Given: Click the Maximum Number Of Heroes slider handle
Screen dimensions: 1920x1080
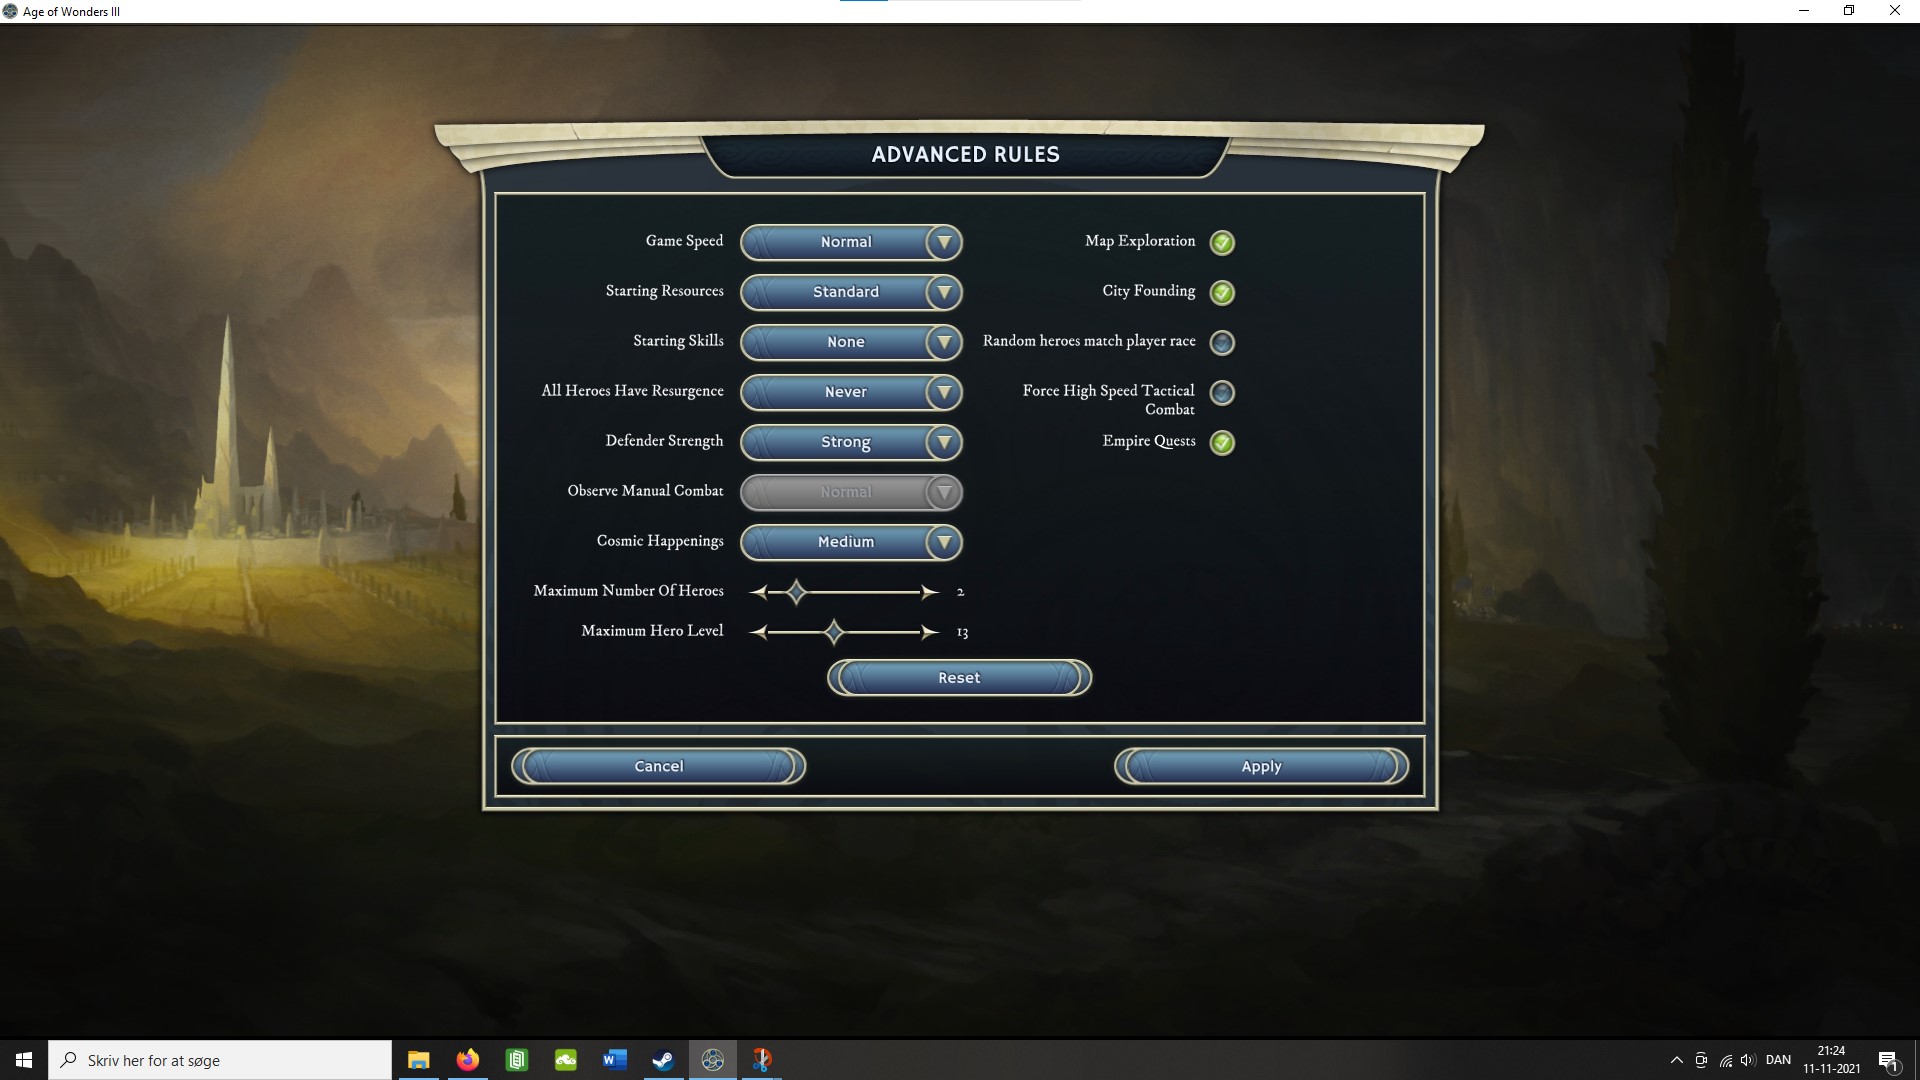Looking at the screenshot, I should click(796, 592).
